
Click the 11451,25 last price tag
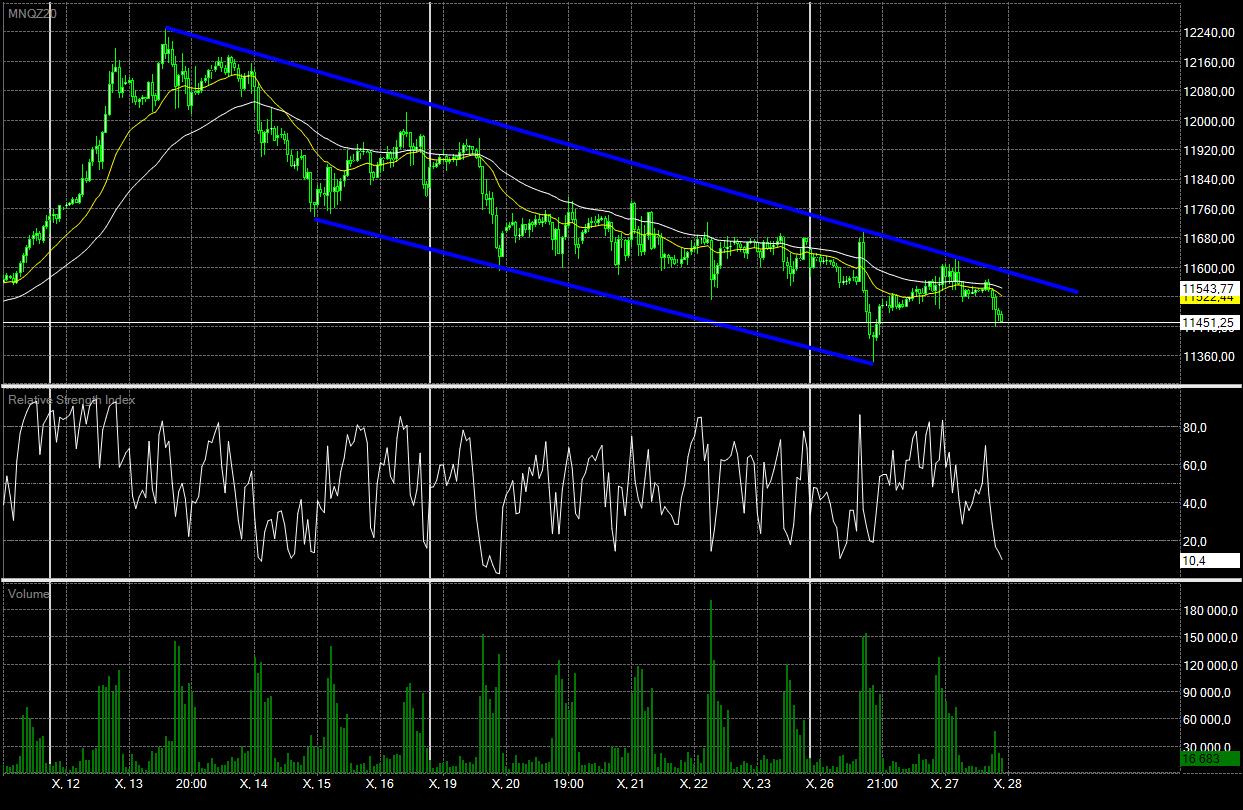point(1210,322)
